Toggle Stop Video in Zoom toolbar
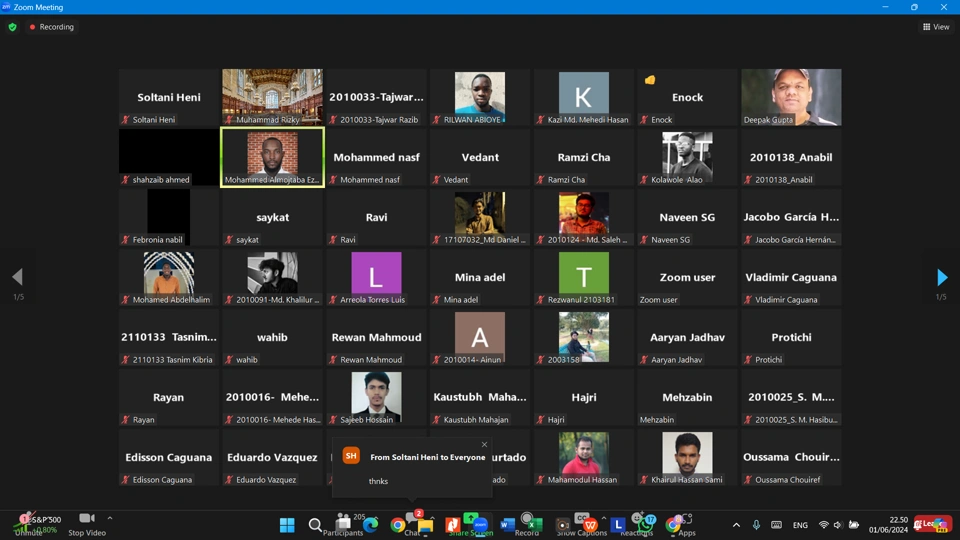This screenshot has width=960, height=540. point(87,524)
